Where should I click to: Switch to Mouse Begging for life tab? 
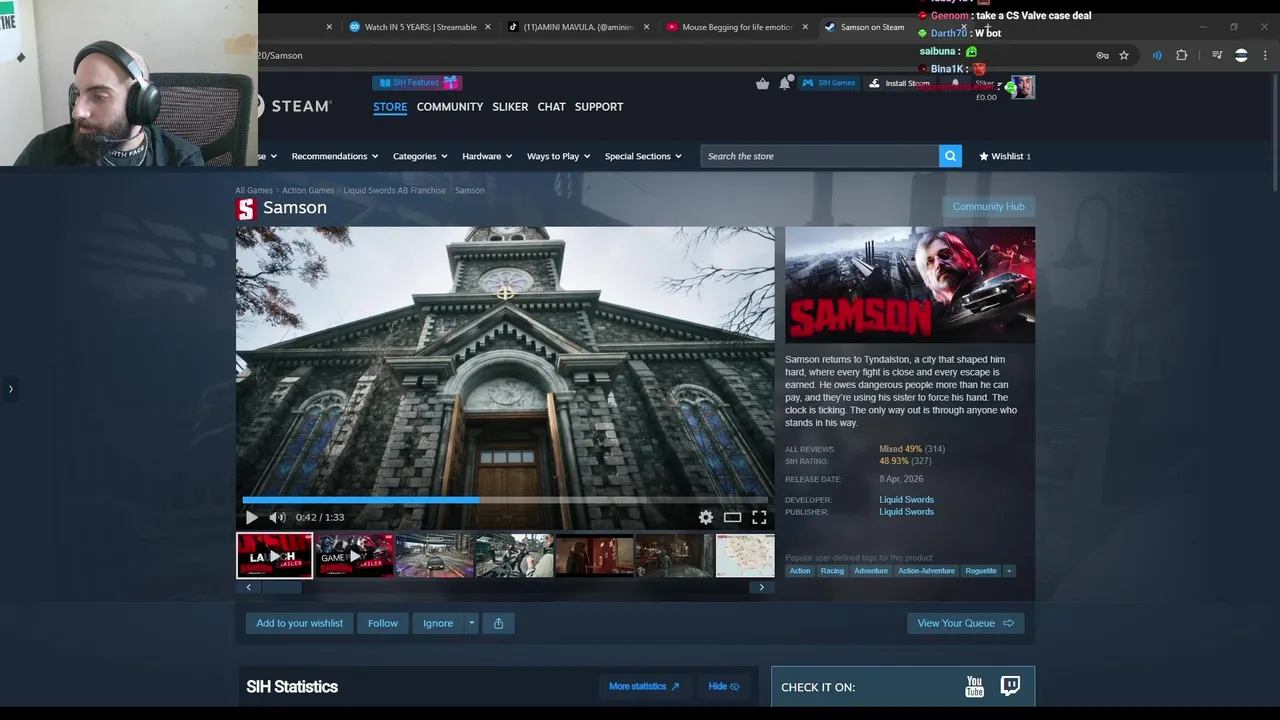[736, 27]
